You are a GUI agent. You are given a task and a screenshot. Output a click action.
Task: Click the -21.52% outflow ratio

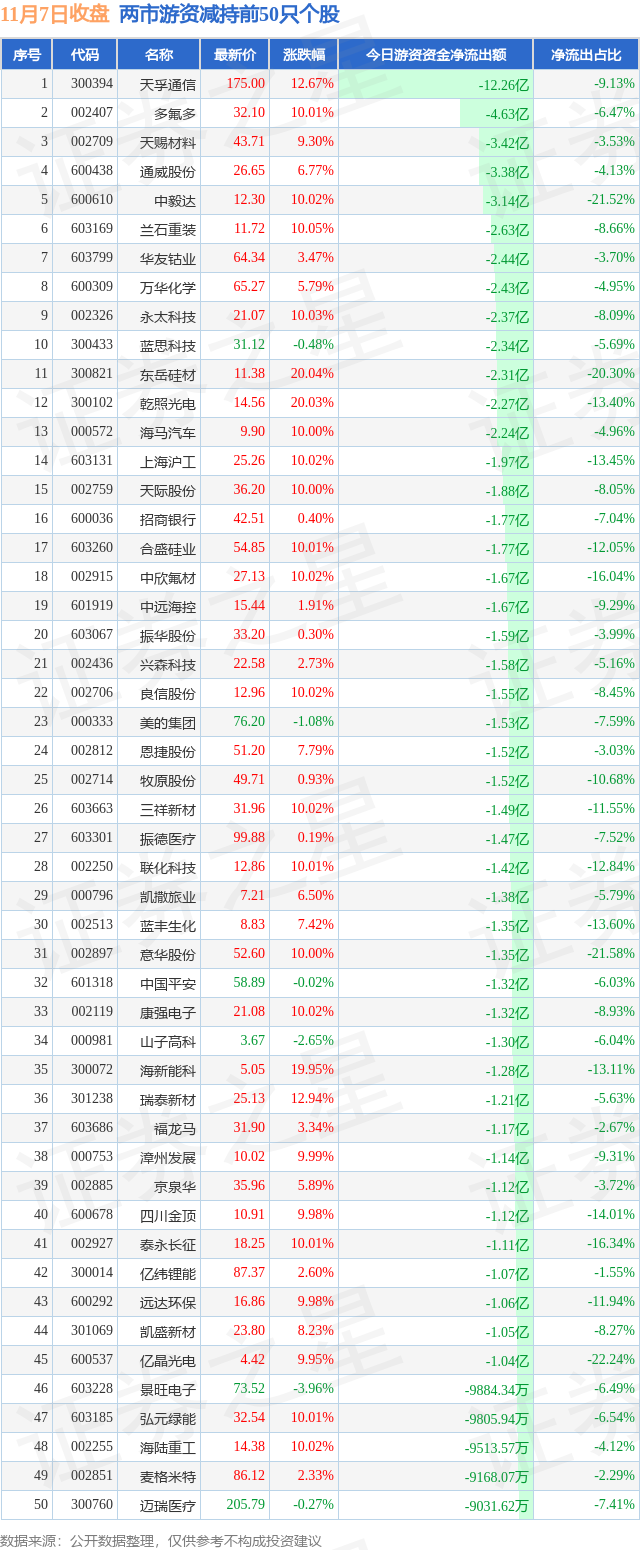pyautogui.click(x=611, y=199)
